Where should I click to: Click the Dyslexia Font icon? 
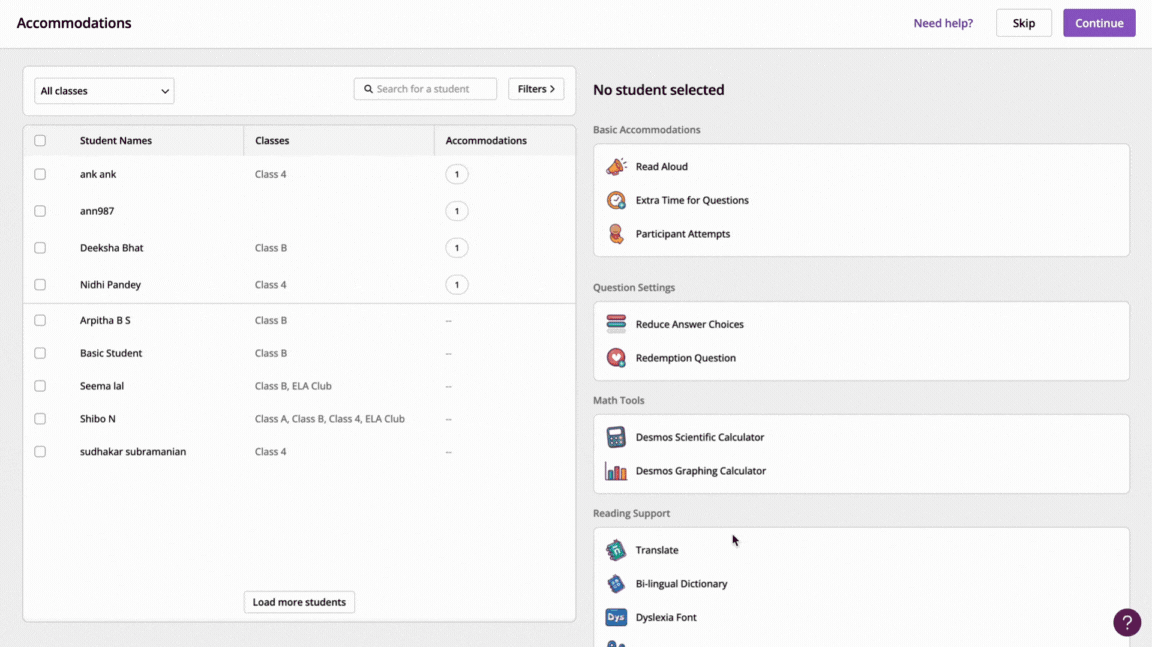coord(616,618)
